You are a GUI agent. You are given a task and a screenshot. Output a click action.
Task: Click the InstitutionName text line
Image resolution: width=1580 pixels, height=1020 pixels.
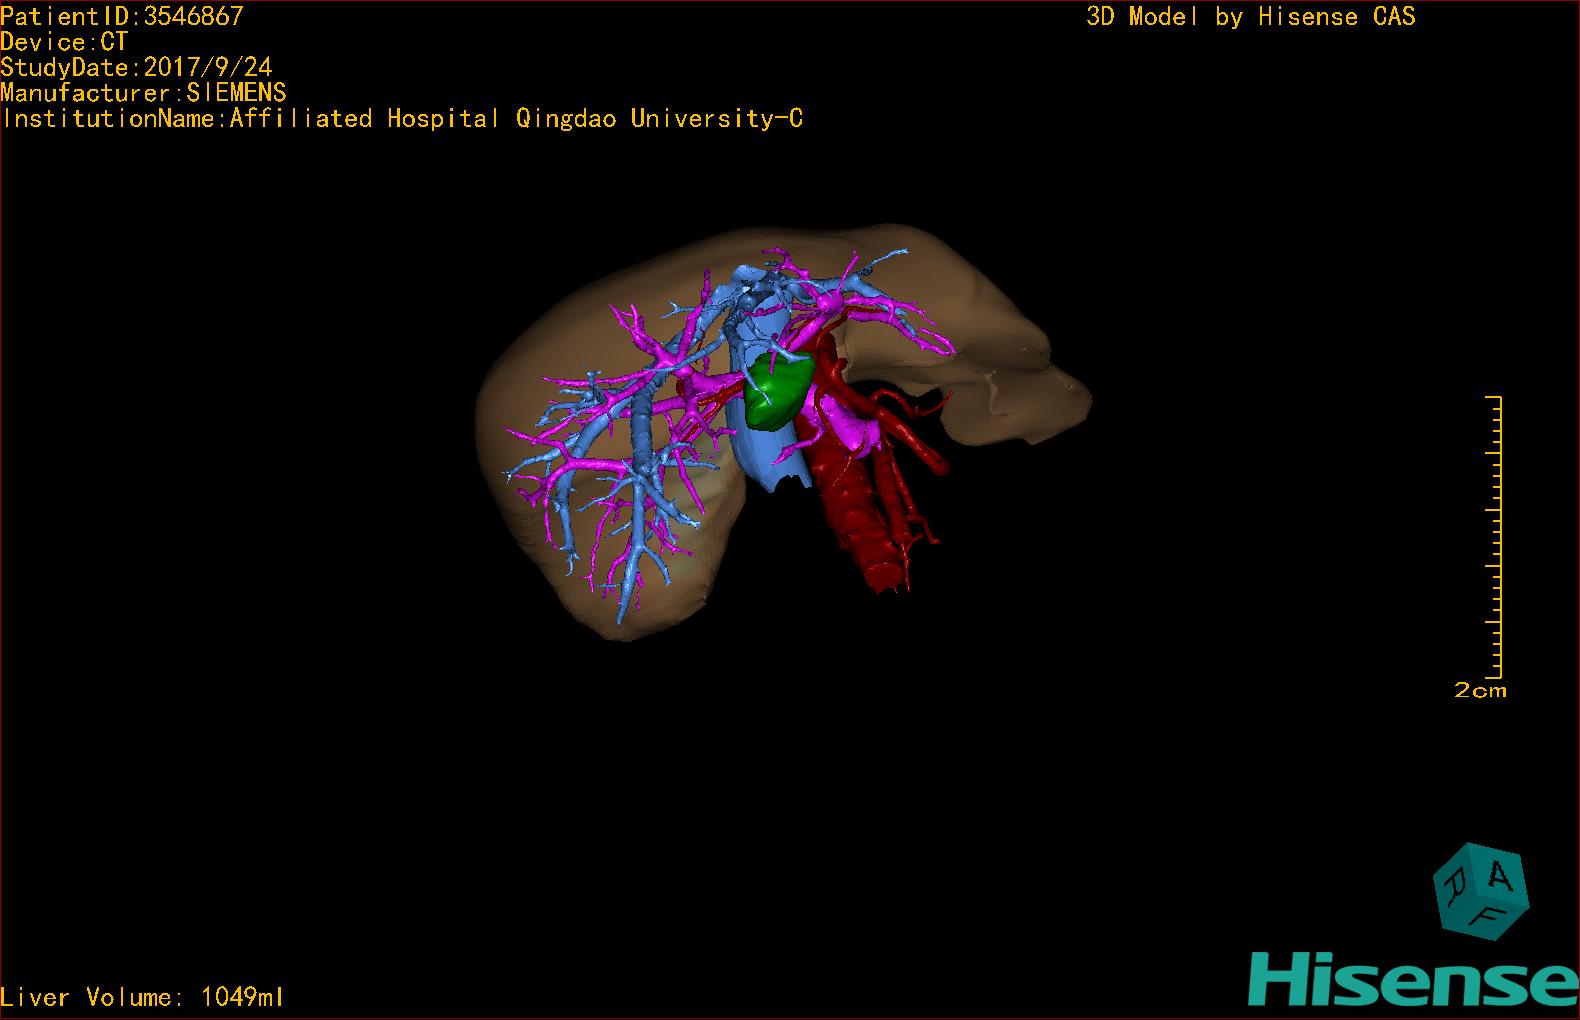[402, 119]
